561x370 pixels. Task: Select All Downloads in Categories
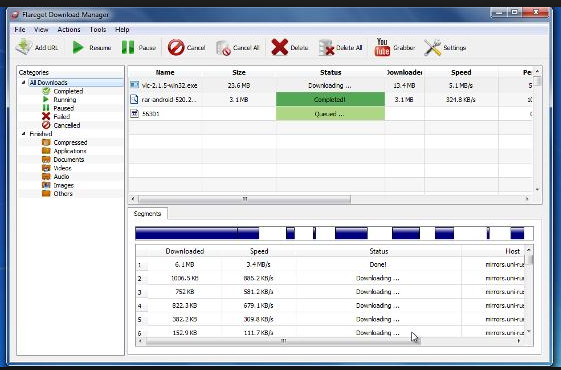(x=48, y=83)
